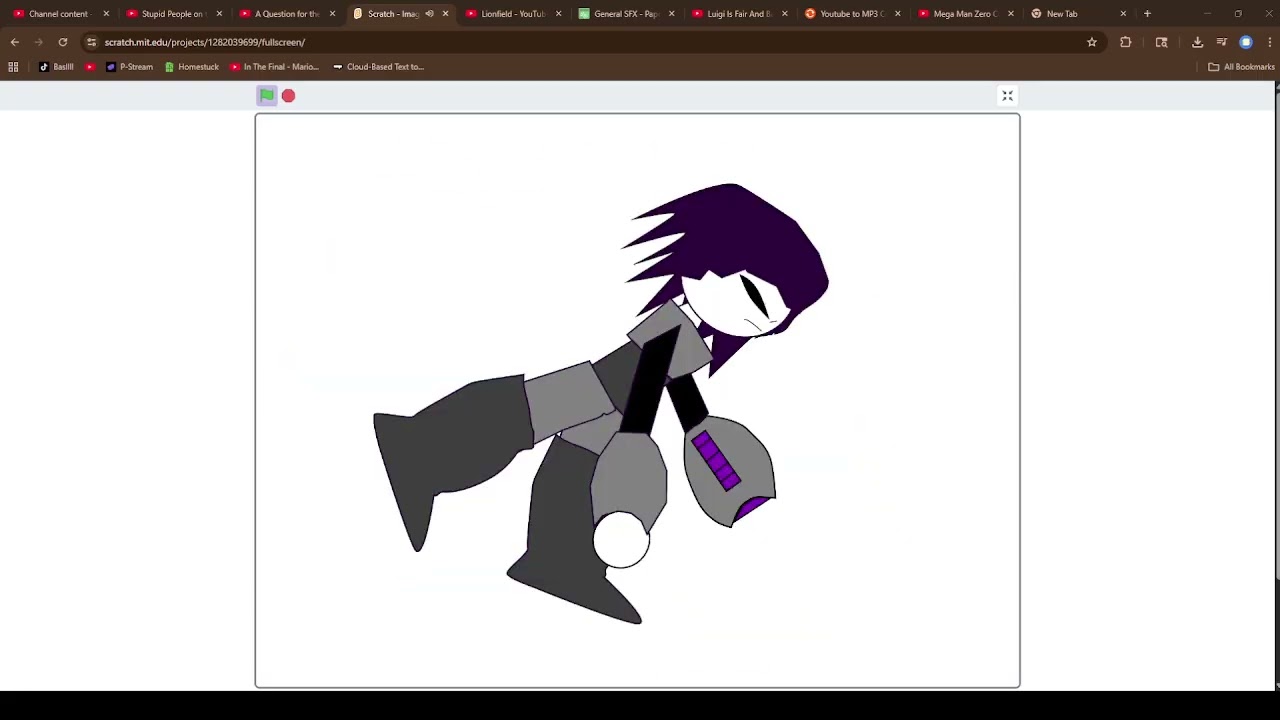Exit Scratch fullscreen mode icon
1280x720 pixels.
click(1007, 95)
